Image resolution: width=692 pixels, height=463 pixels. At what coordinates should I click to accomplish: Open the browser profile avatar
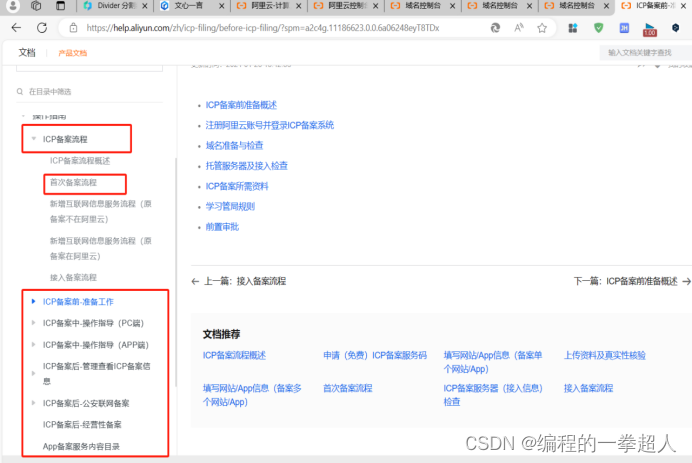13,5
